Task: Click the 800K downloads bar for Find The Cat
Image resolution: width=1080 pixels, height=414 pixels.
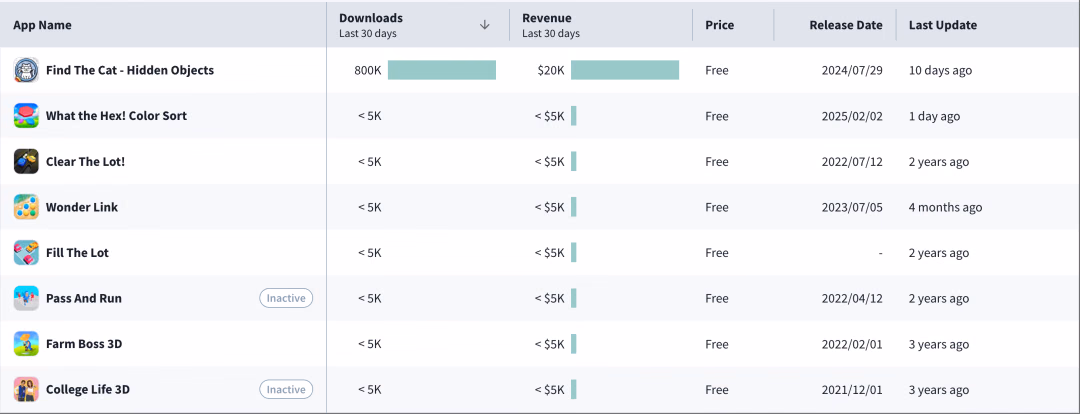Action: pyautogui.click(x=442, y=70)
